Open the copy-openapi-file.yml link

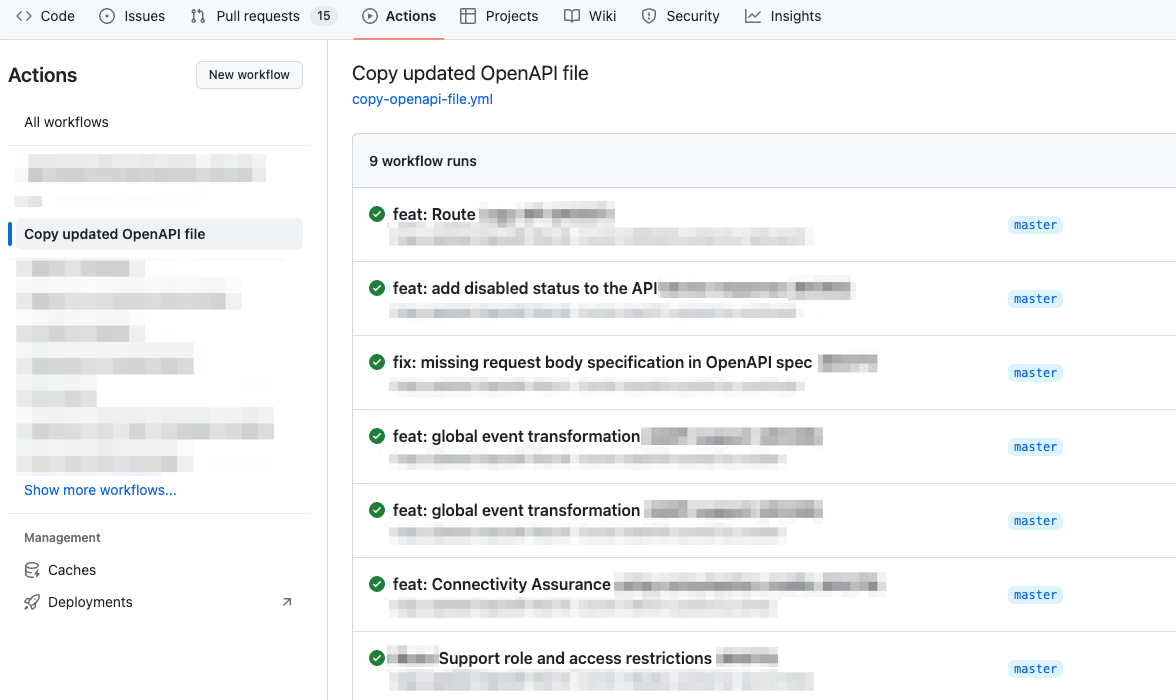point(422,99)
